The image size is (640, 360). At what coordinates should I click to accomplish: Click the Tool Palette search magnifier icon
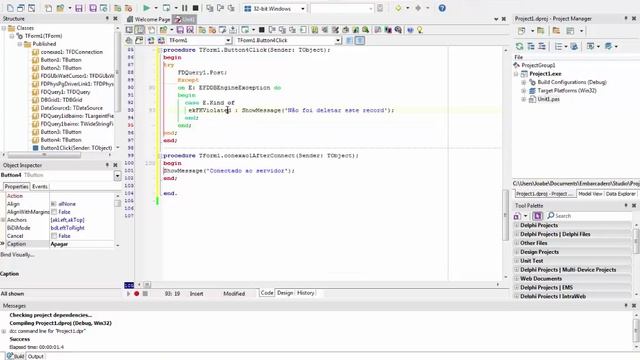(x=551, y=216)
